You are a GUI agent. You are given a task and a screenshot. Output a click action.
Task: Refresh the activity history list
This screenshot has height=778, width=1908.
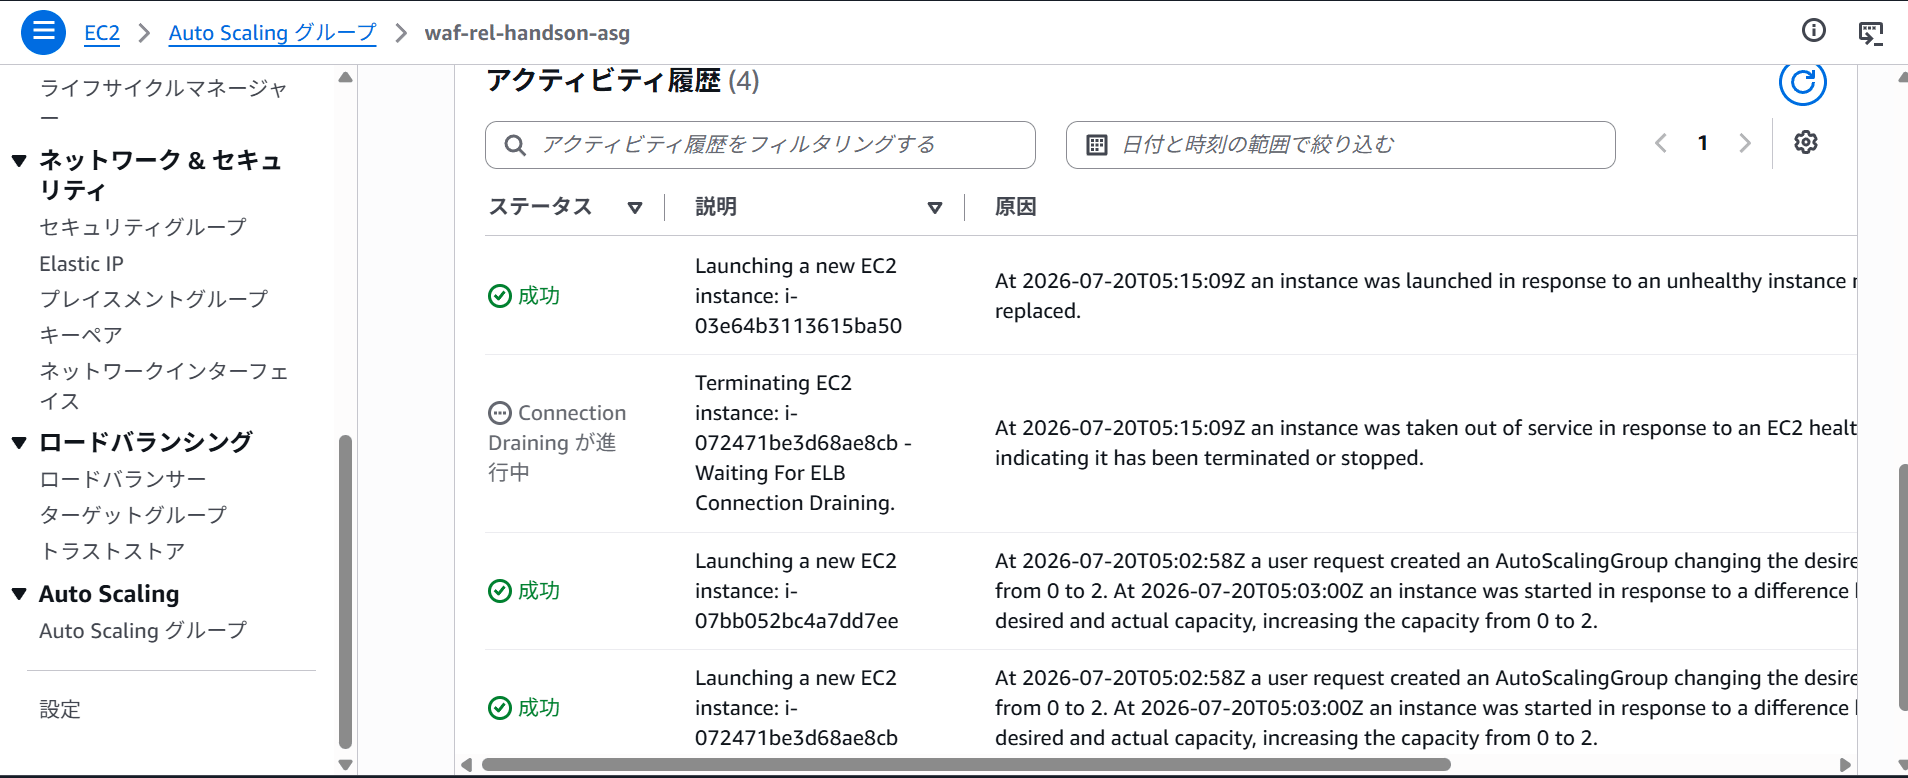(1802, 83)
